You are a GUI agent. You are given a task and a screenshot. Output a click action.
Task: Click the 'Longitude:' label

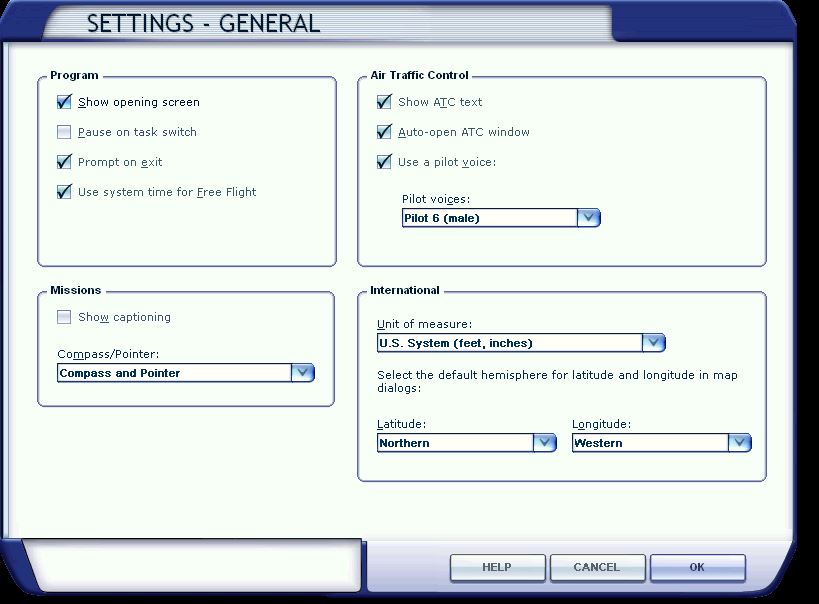point(602,424)
